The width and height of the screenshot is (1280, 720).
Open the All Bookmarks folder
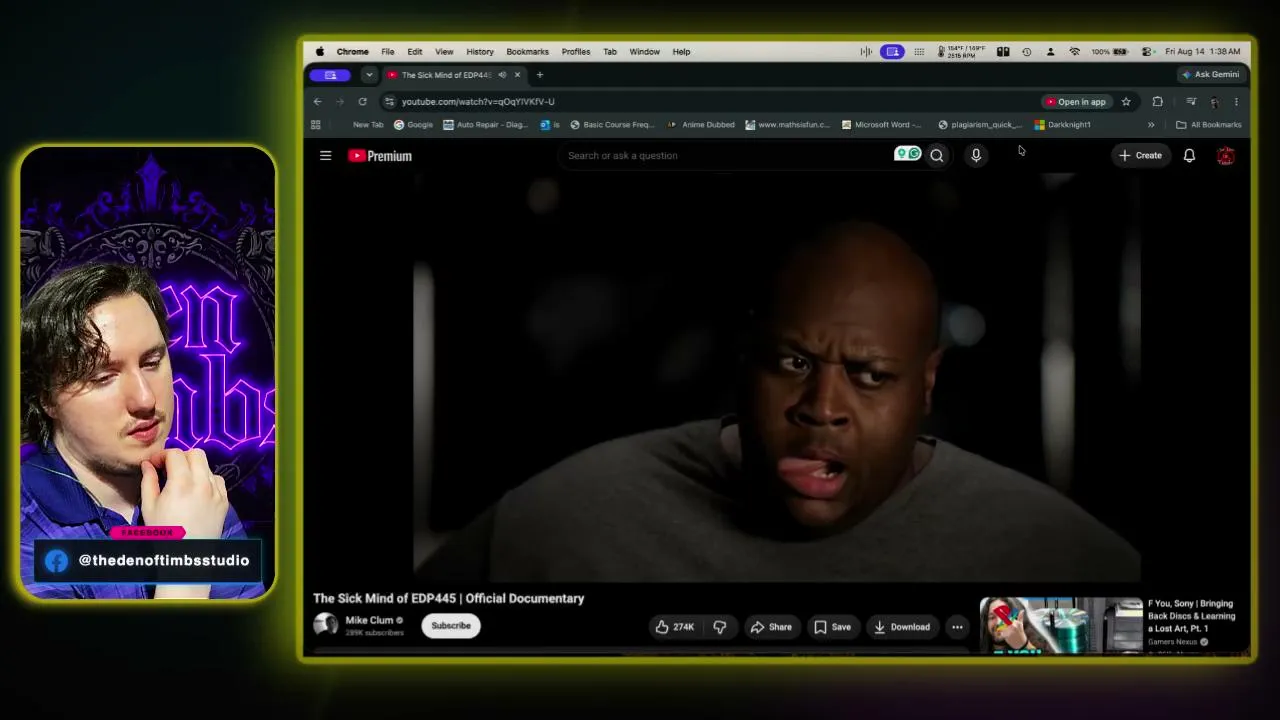[x=1209, y=125]
